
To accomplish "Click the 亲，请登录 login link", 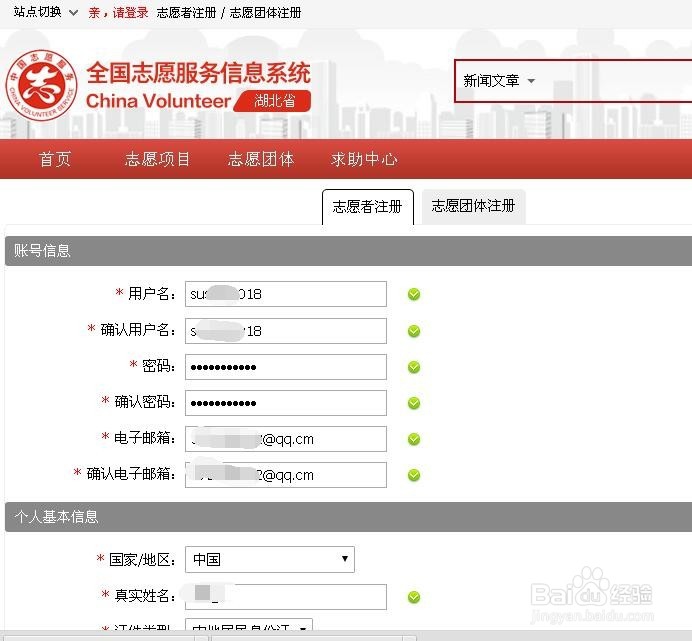I will 118,12.
